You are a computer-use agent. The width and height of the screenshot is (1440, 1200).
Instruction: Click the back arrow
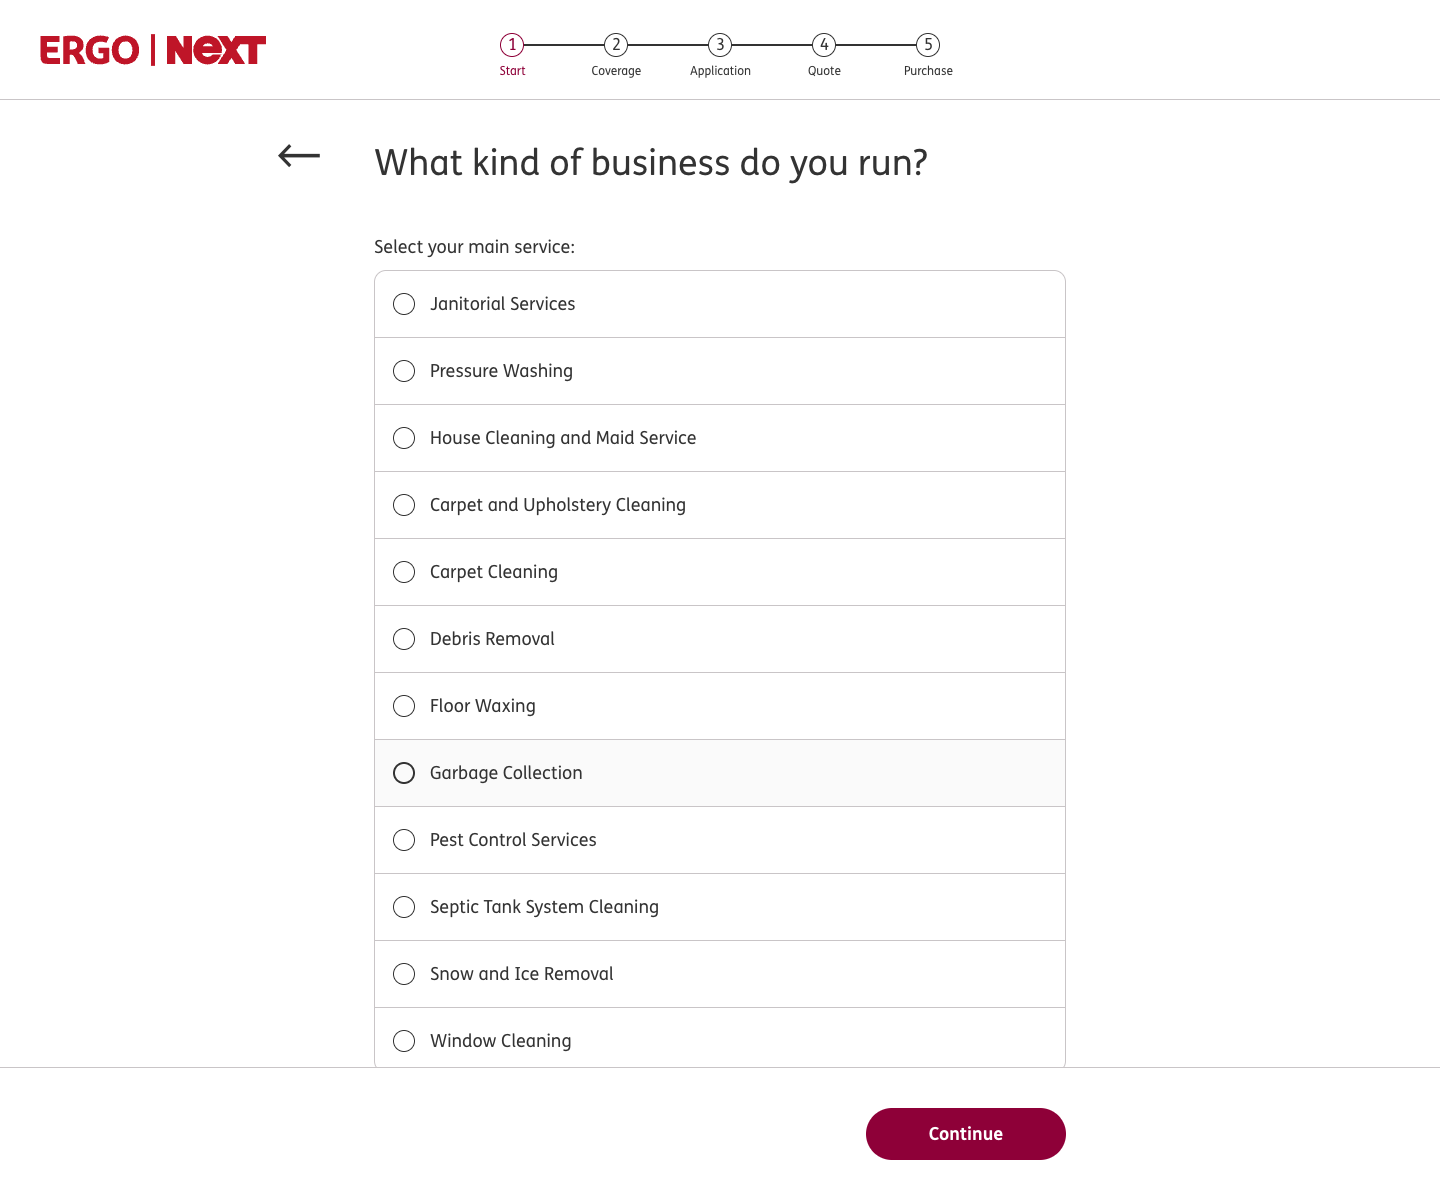pyautogui.click(x=296, y=155)
